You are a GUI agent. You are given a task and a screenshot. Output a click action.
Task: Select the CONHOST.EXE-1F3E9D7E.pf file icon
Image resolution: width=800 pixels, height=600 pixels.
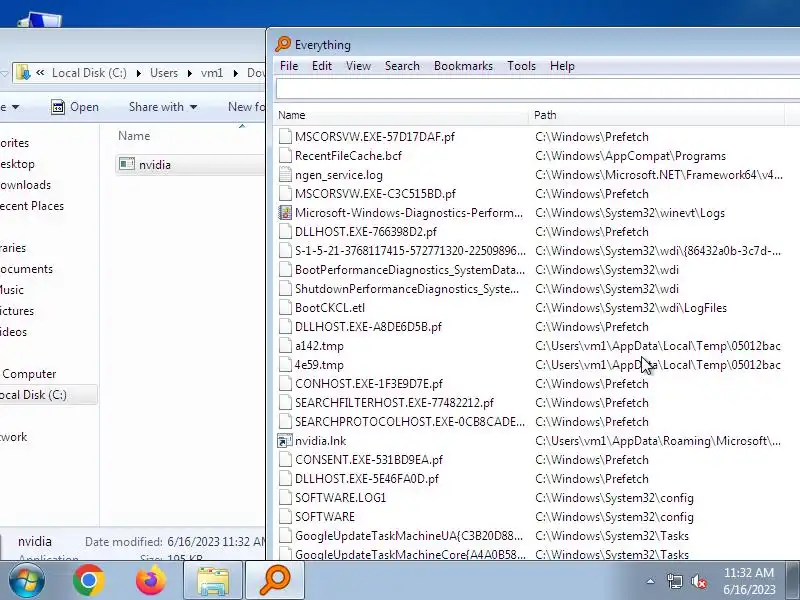click(285, 384)
